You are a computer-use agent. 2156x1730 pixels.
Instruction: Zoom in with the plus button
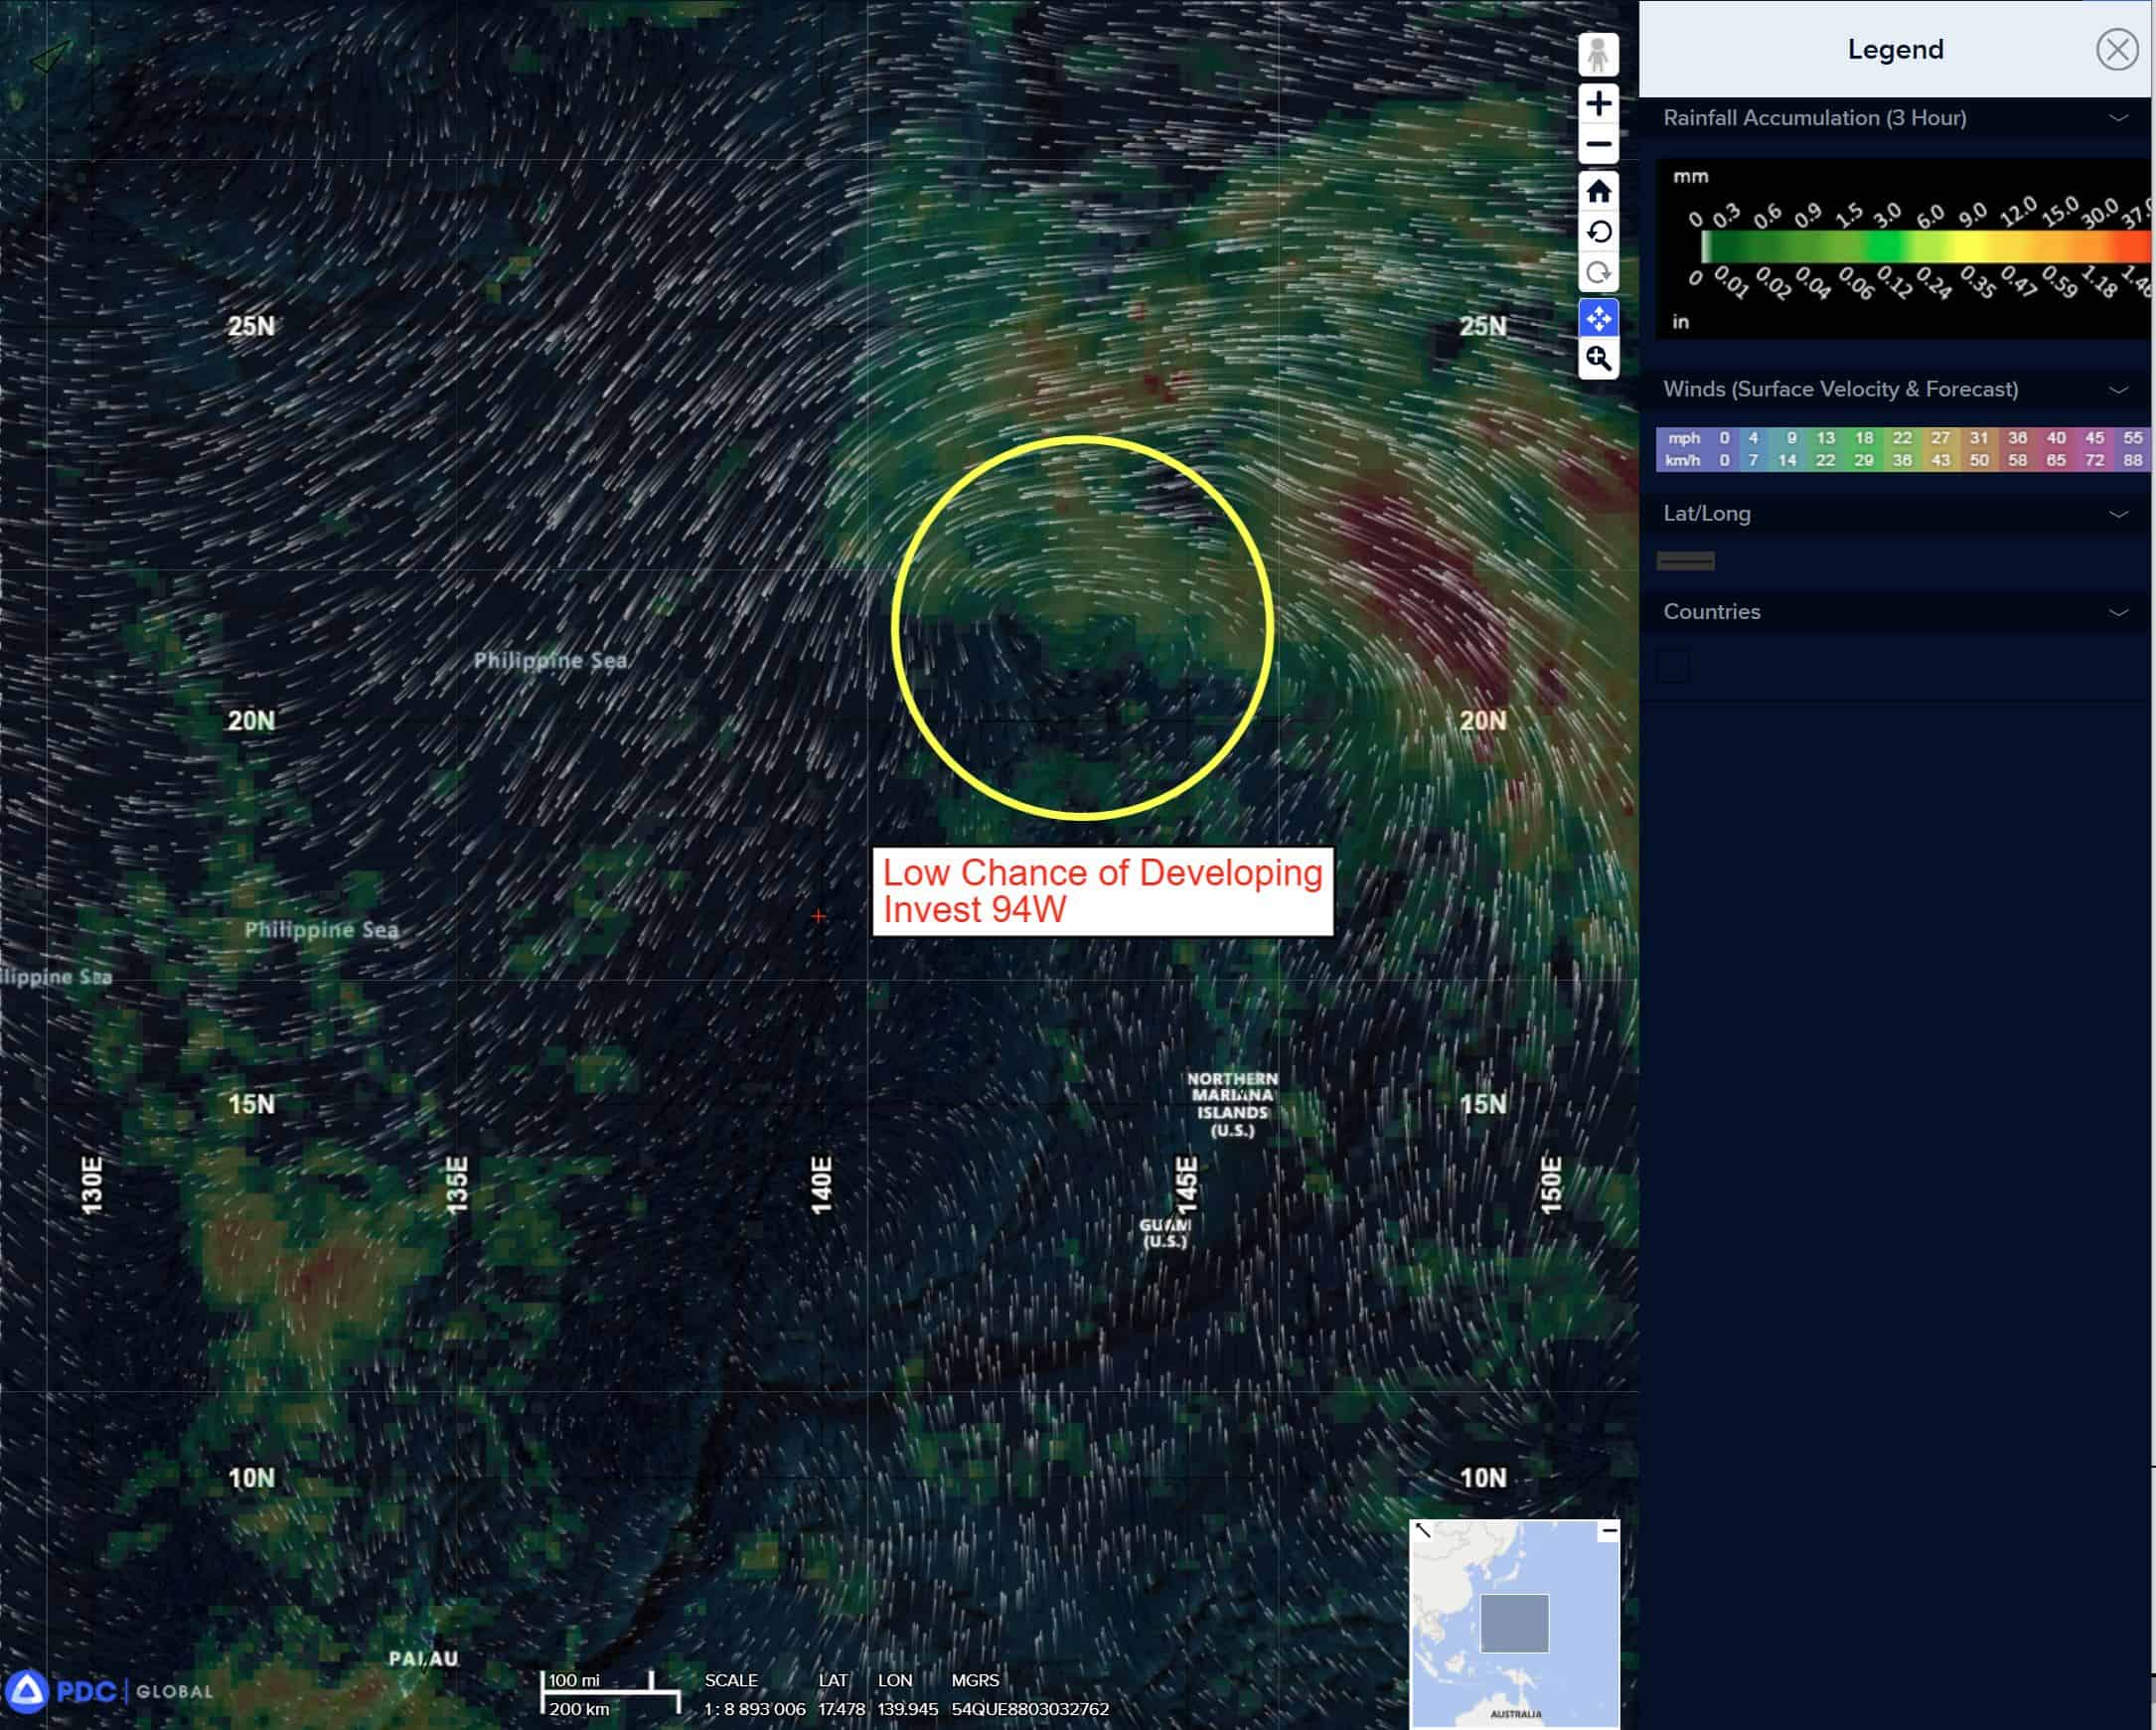click(1598, 103)
